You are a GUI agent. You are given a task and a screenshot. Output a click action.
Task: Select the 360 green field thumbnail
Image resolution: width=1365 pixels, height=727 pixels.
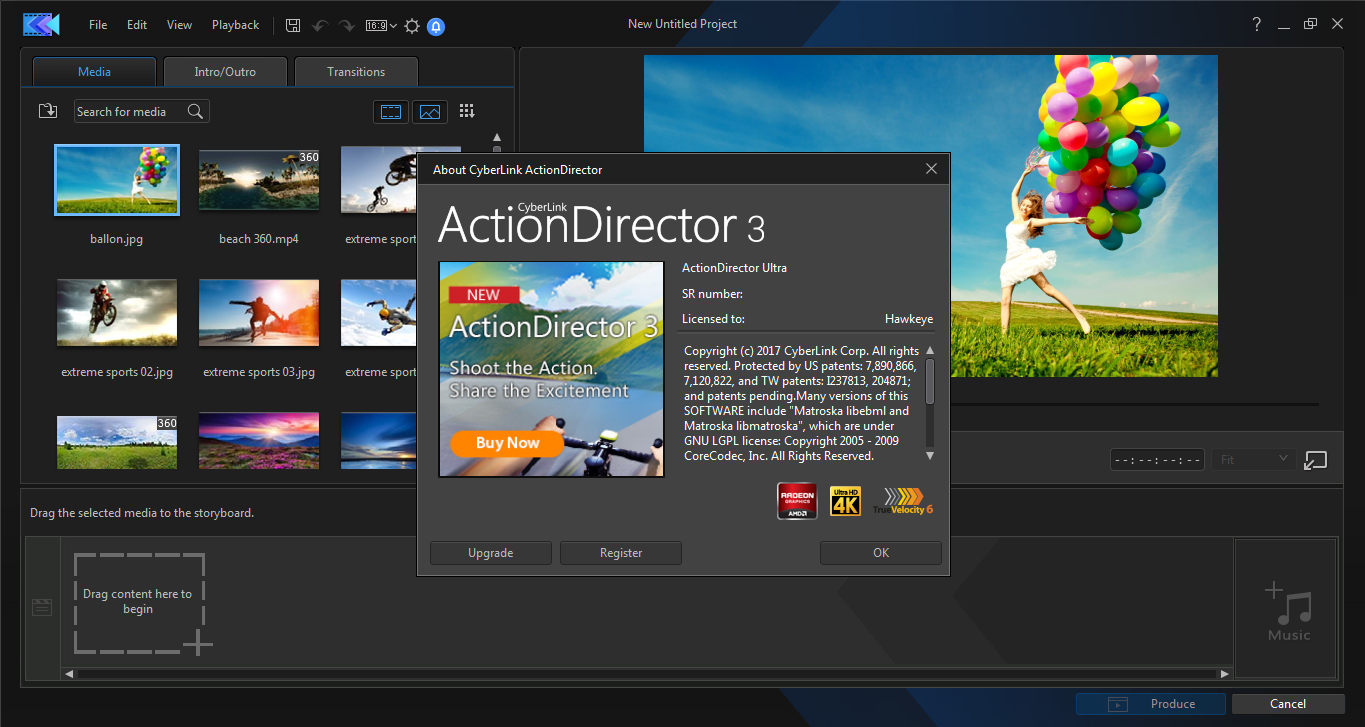117,441
